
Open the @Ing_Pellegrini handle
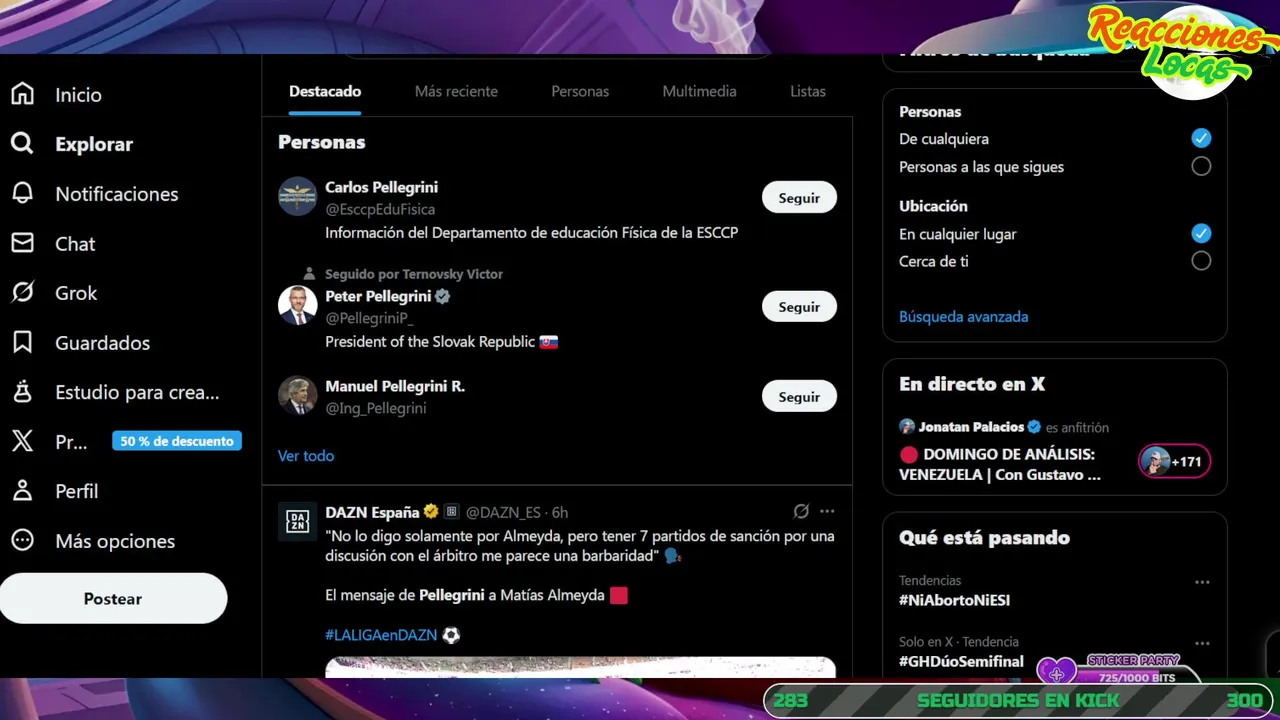click(x=375, y=408)
